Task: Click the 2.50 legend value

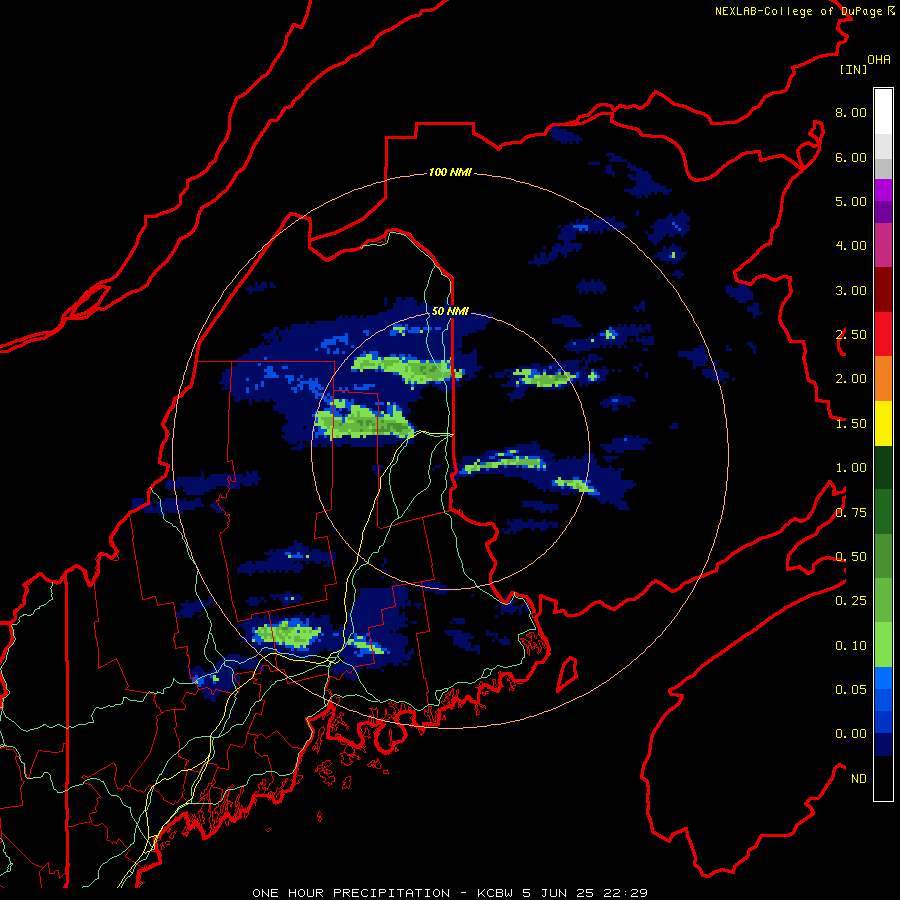Action: click(x=851, y=335)
